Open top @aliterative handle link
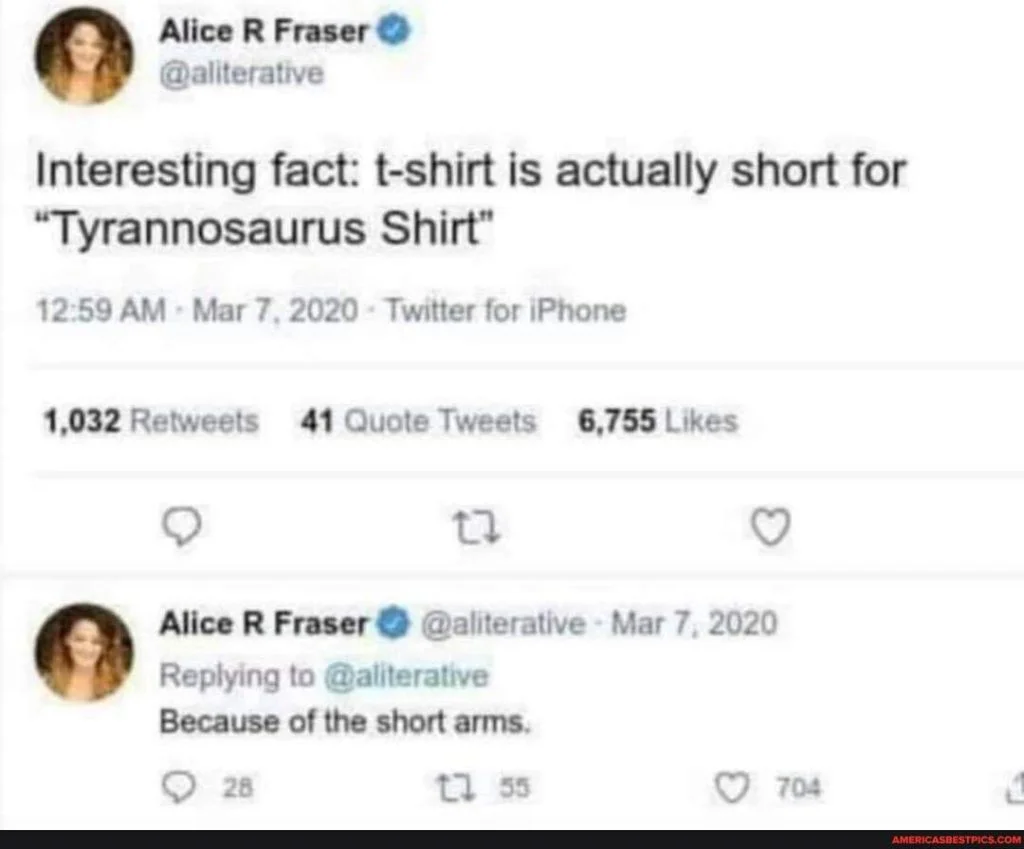The height and width of the screenshot is (849, 1024). 242,73
